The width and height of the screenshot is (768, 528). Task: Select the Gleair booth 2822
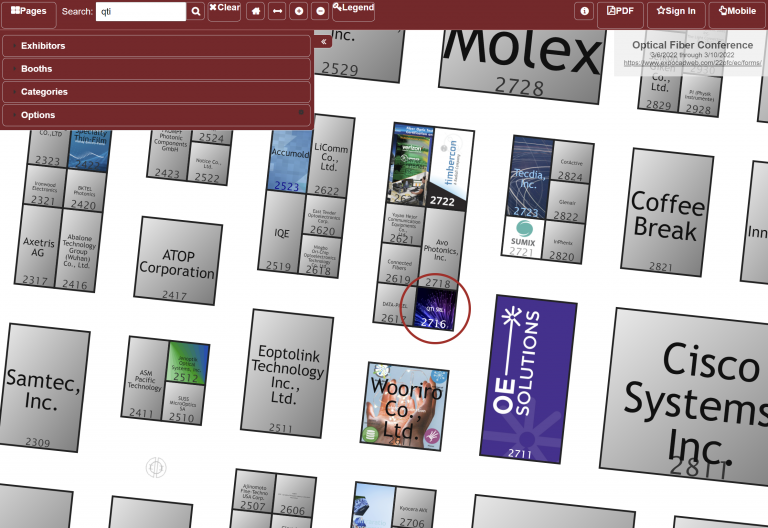[566, 202]
